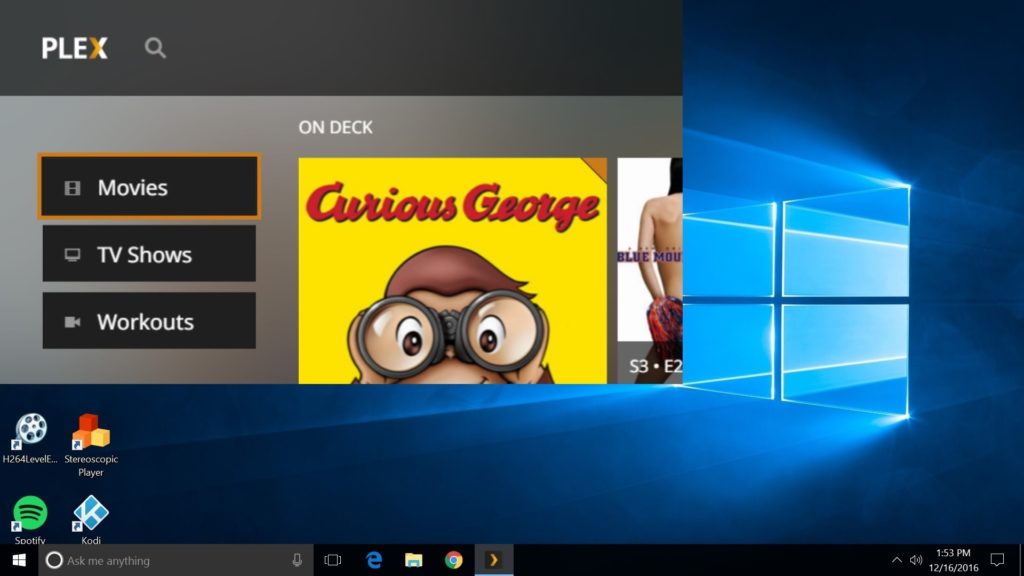This screenshot has width=1024, height=576.
Task: Click the Cortana microphone icon
Action: click(x=297, y=560)
